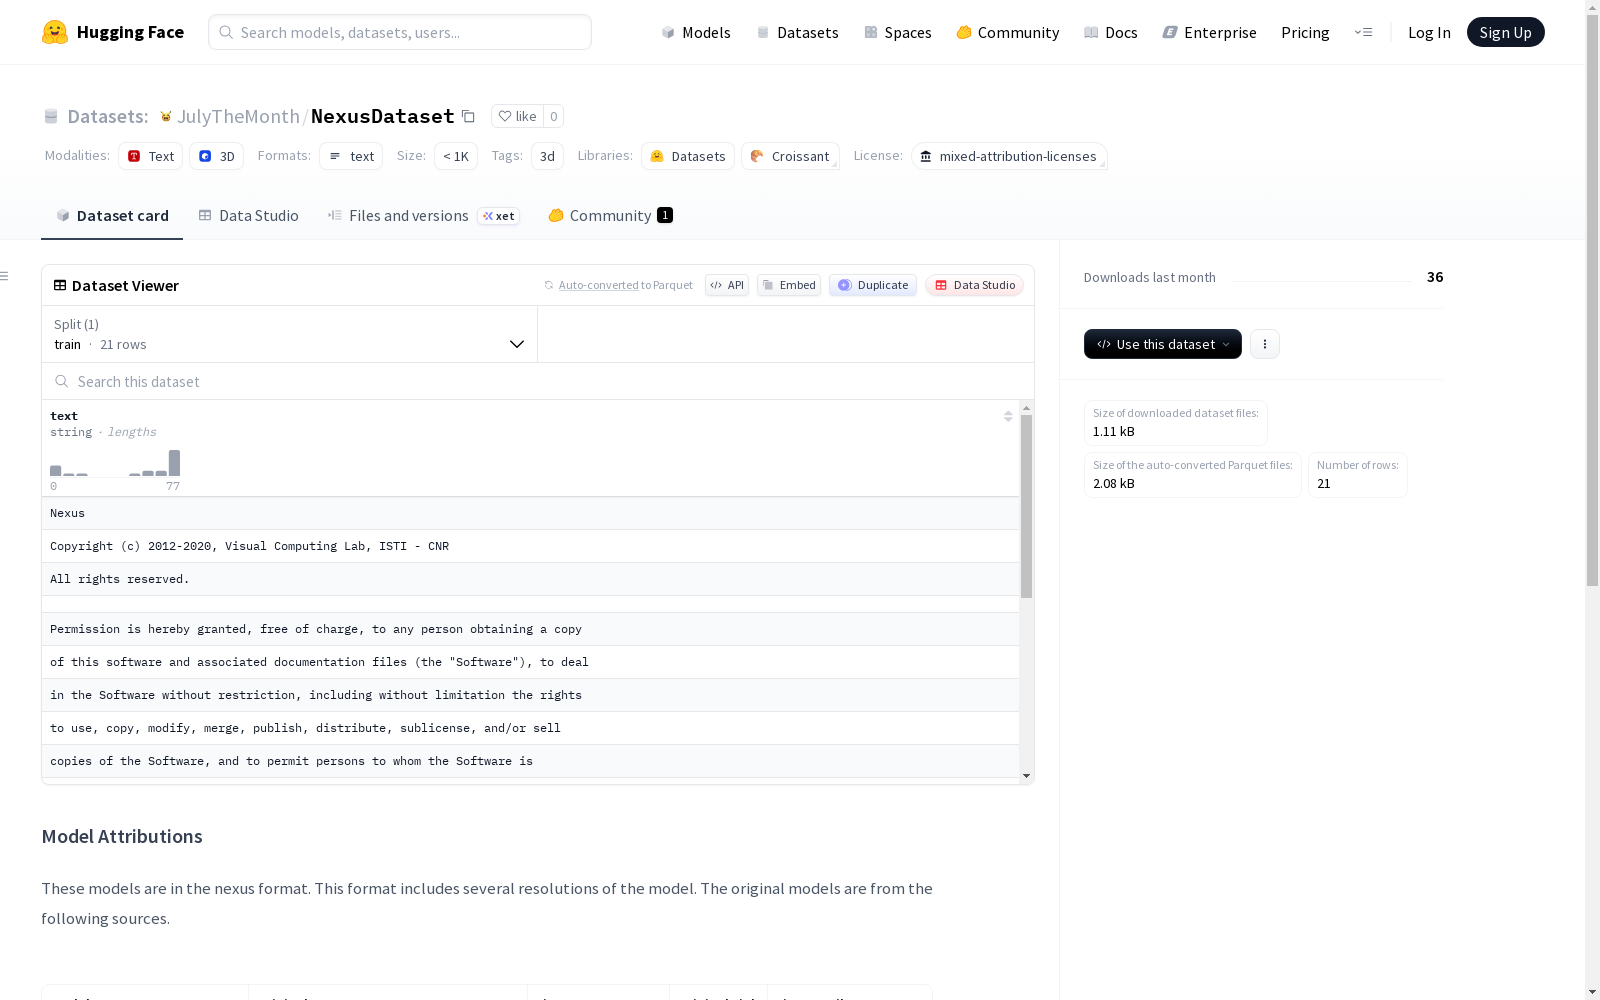Open the Files and versions tab

(x=423, y=216)
